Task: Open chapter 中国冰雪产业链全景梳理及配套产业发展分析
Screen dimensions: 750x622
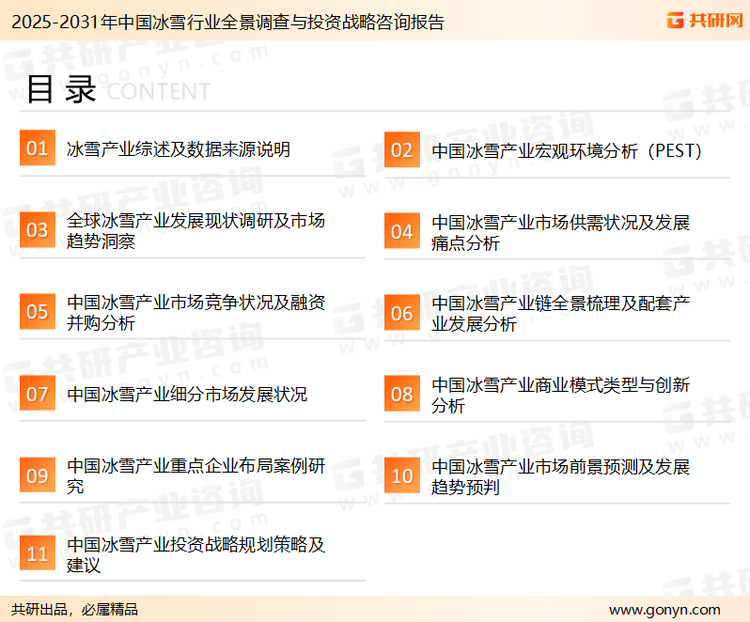Action: (561, 314)
